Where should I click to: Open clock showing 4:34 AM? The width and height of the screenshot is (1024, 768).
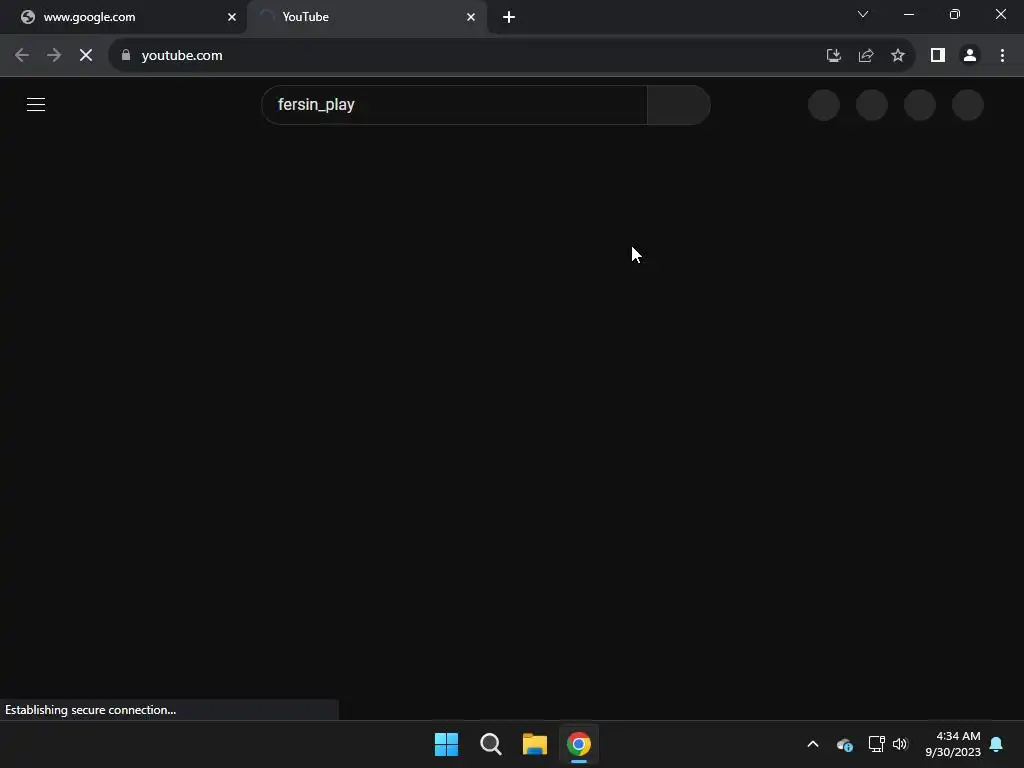953,744
